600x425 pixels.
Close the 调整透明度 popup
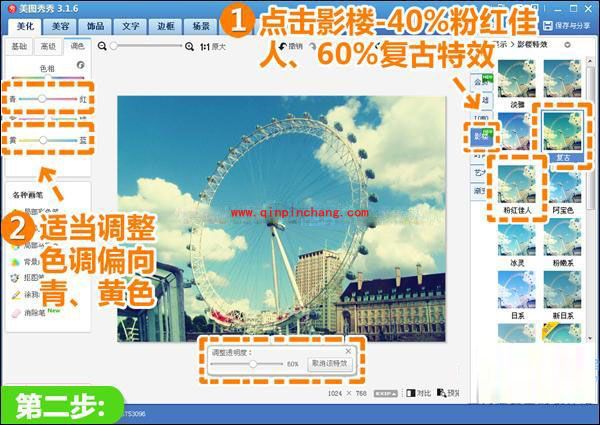348,351
